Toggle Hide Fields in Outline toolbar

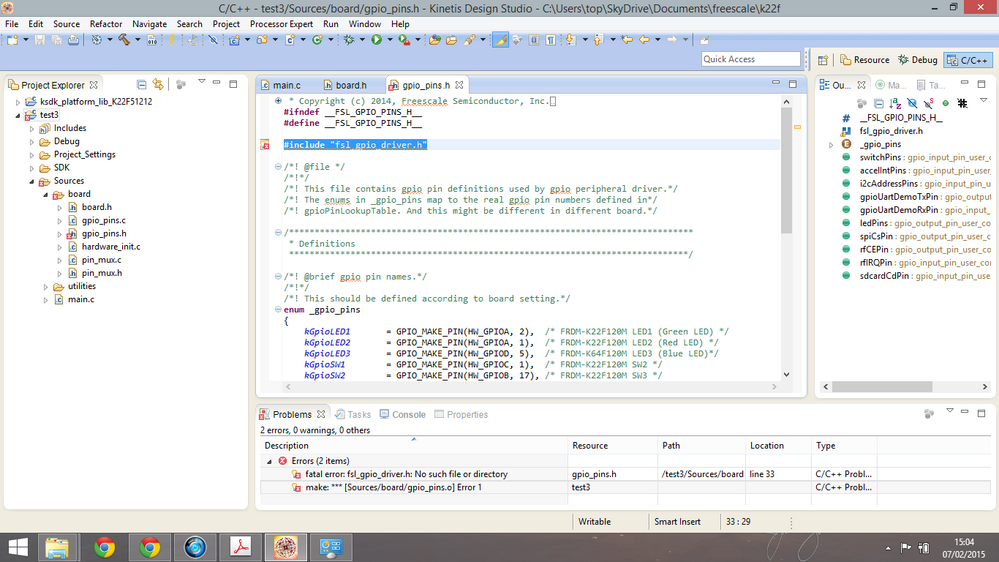click(912, 103)
